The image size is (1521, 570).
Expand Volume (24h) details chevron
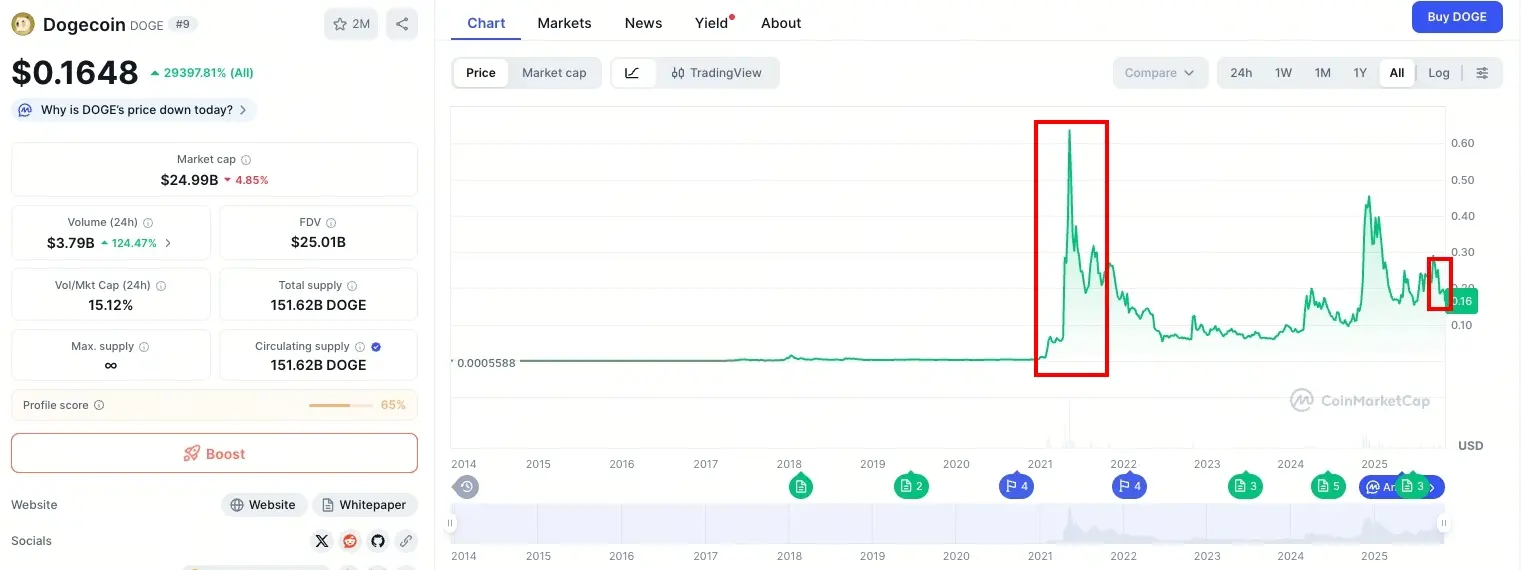click(x=168, y=243)
